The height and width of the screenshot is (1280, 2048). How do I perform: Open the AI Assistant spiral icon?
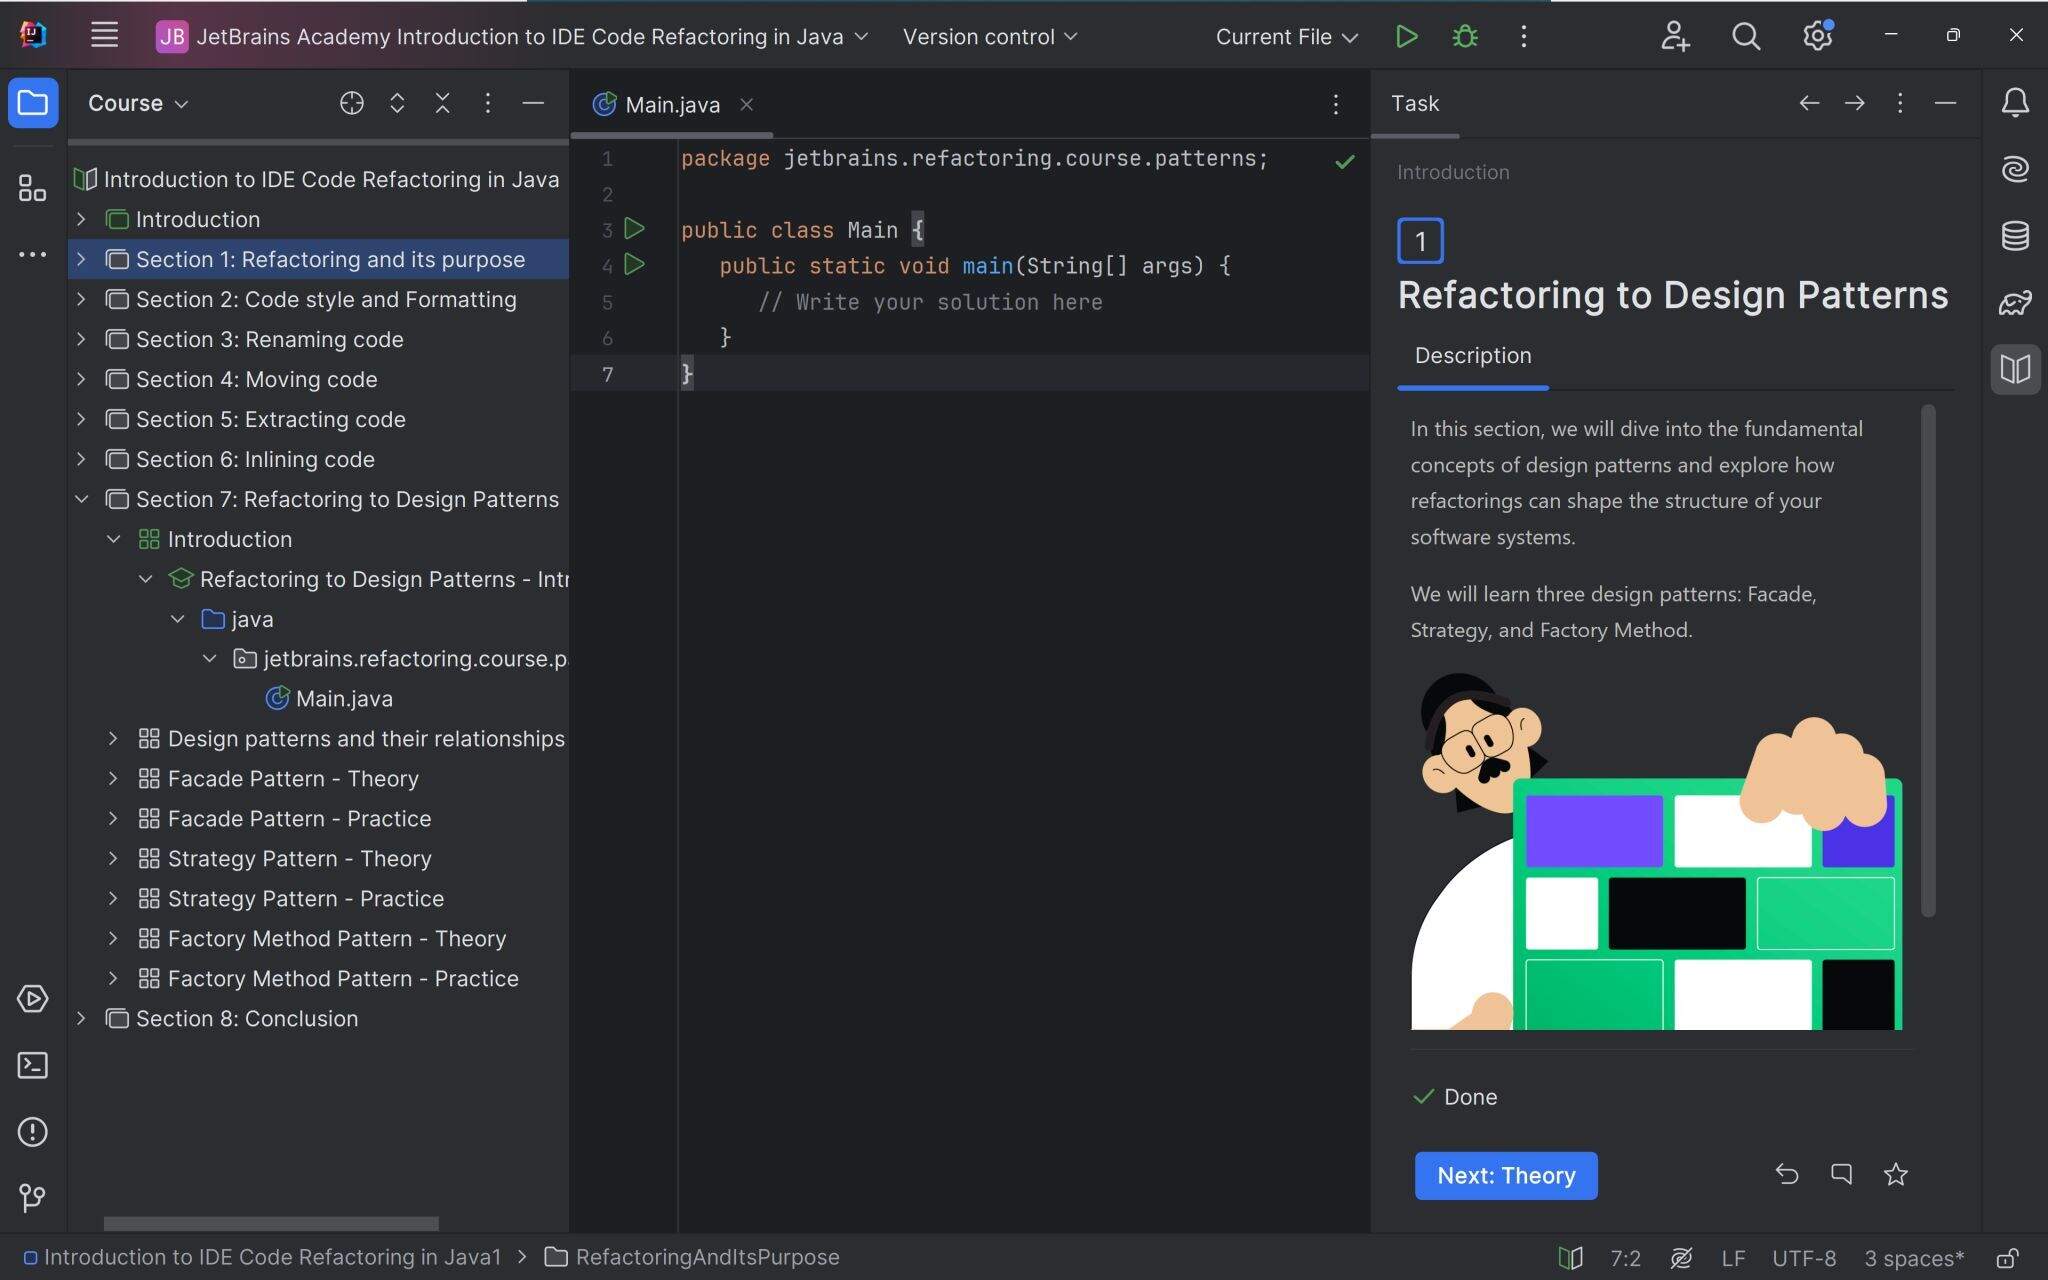(2015, 168)
